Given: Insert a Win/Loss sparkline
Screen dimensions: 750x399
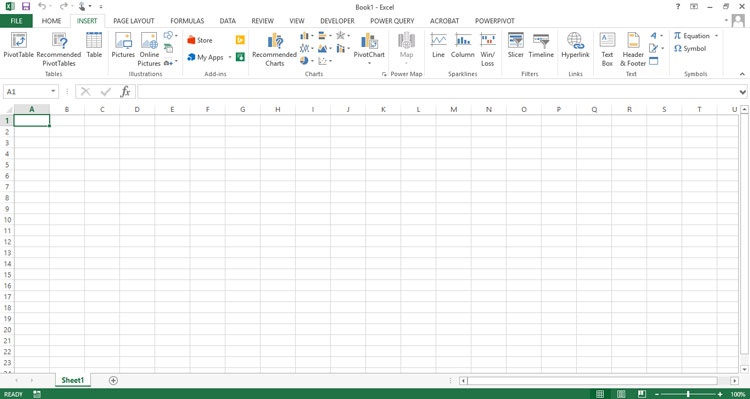Looking at the screenshot, I should click(487, 49).
